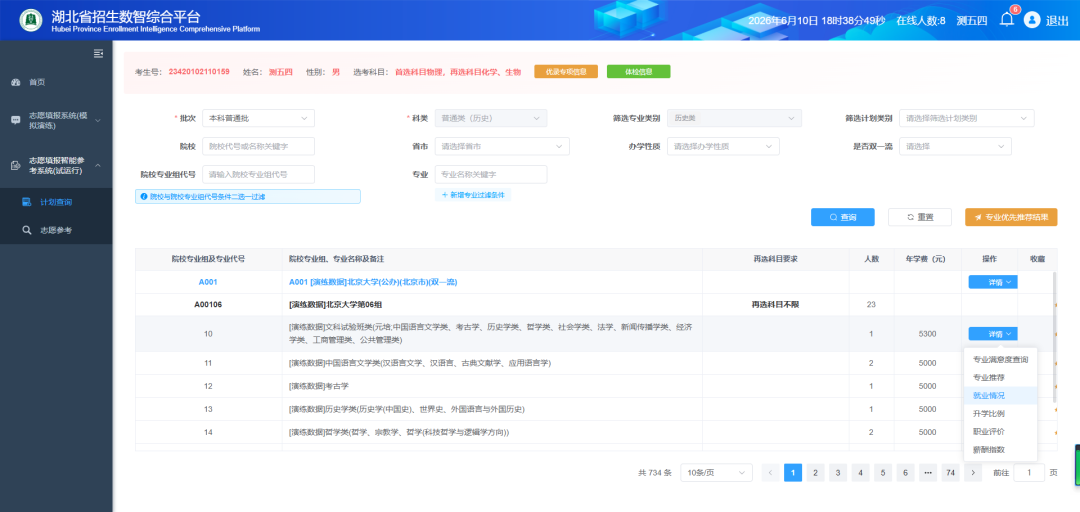Screen dimensions: 1080x512
Task: Open 详情 dropdown in row 10
Action: coord(993,334)
